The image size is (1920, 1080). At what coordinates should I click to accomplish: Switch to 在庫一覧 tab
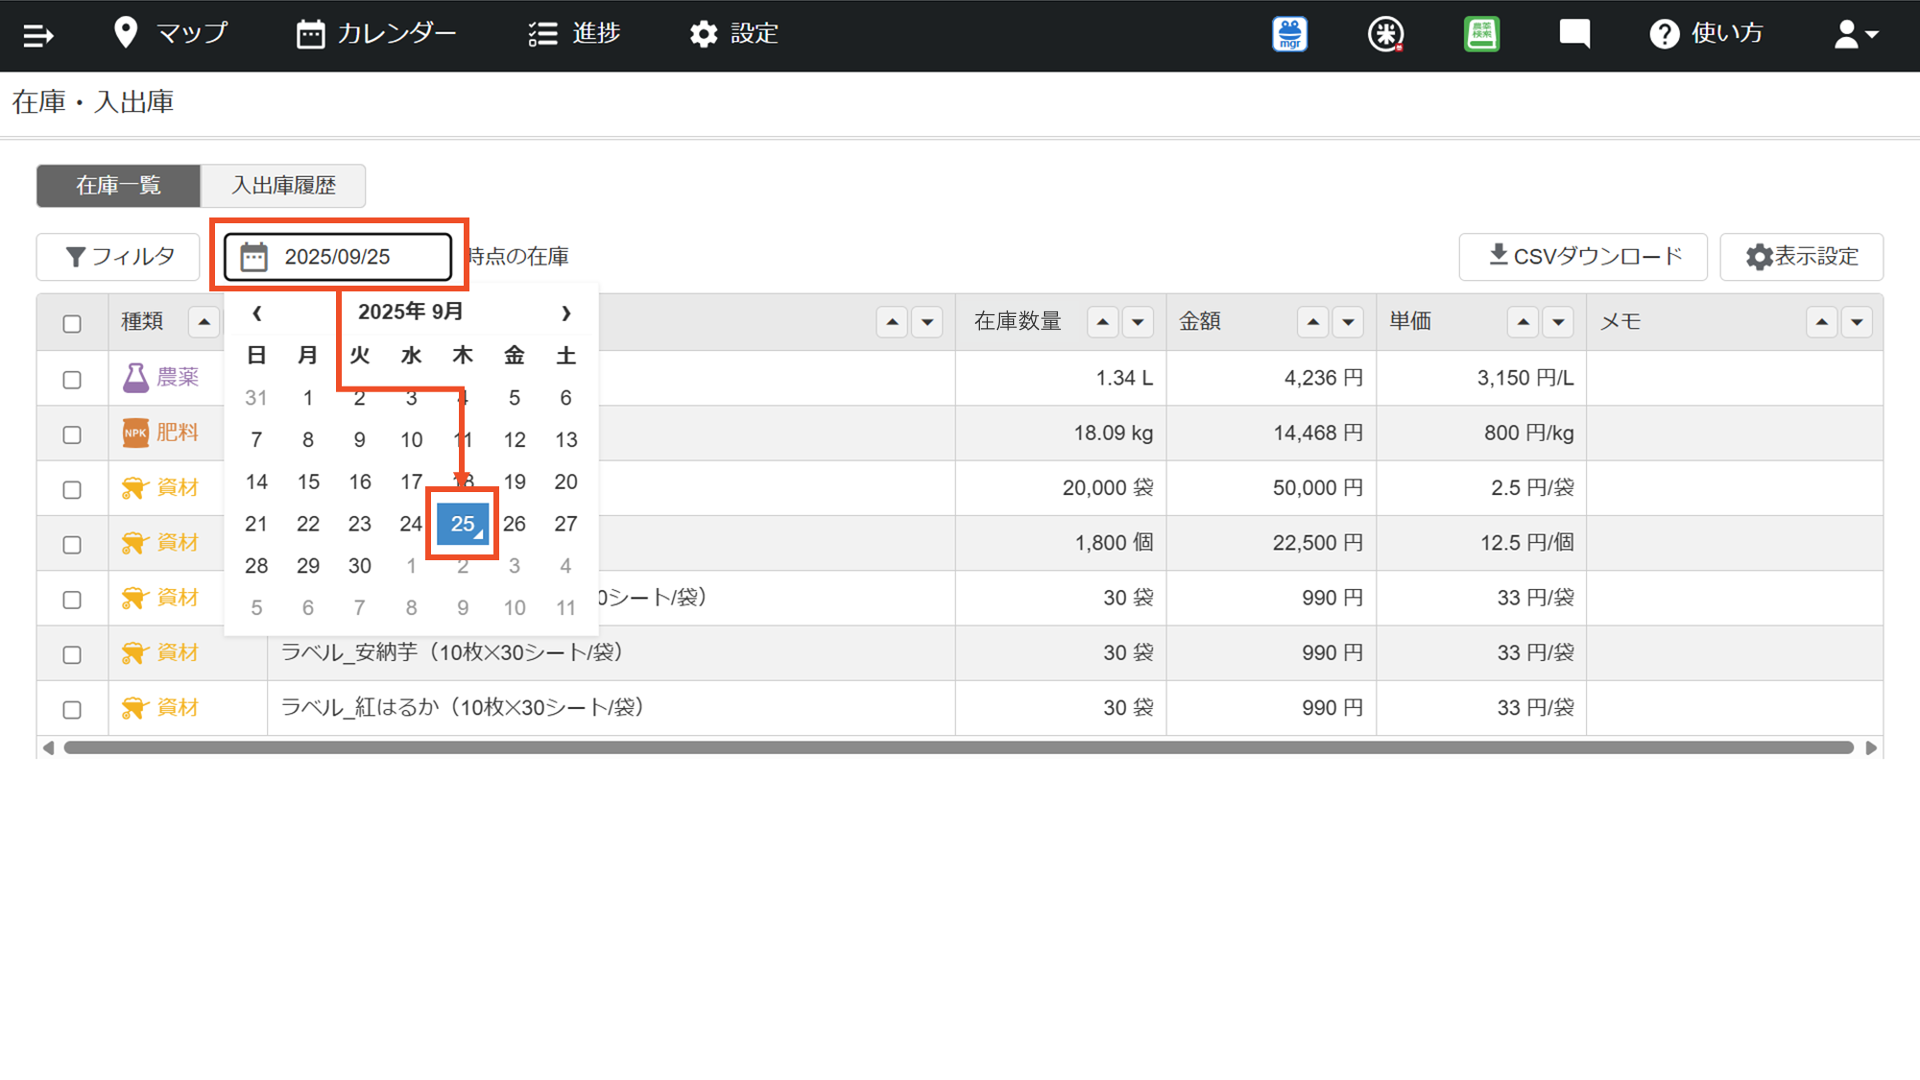pyautogui.click(x=118, y=185)
